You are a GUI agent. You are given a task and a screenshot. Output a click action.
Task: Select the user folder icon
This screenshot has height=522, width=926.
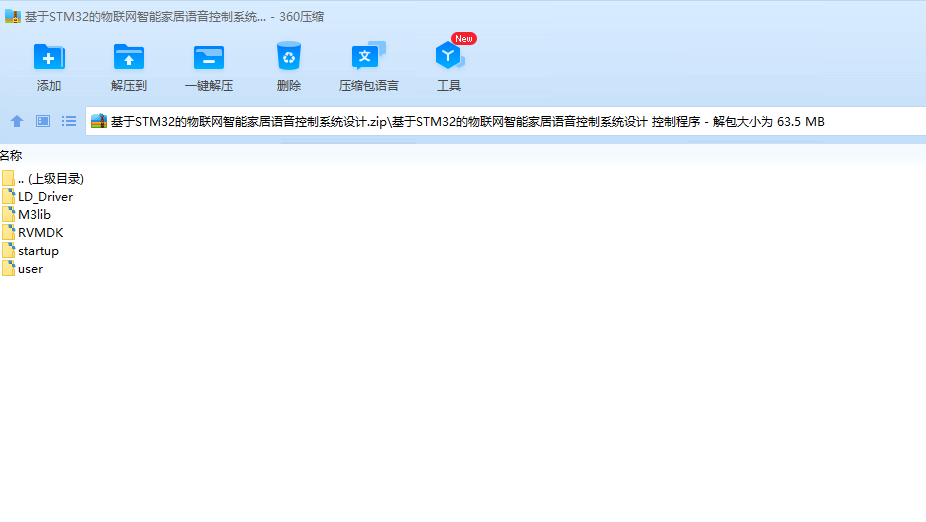[x=8, y=268]
